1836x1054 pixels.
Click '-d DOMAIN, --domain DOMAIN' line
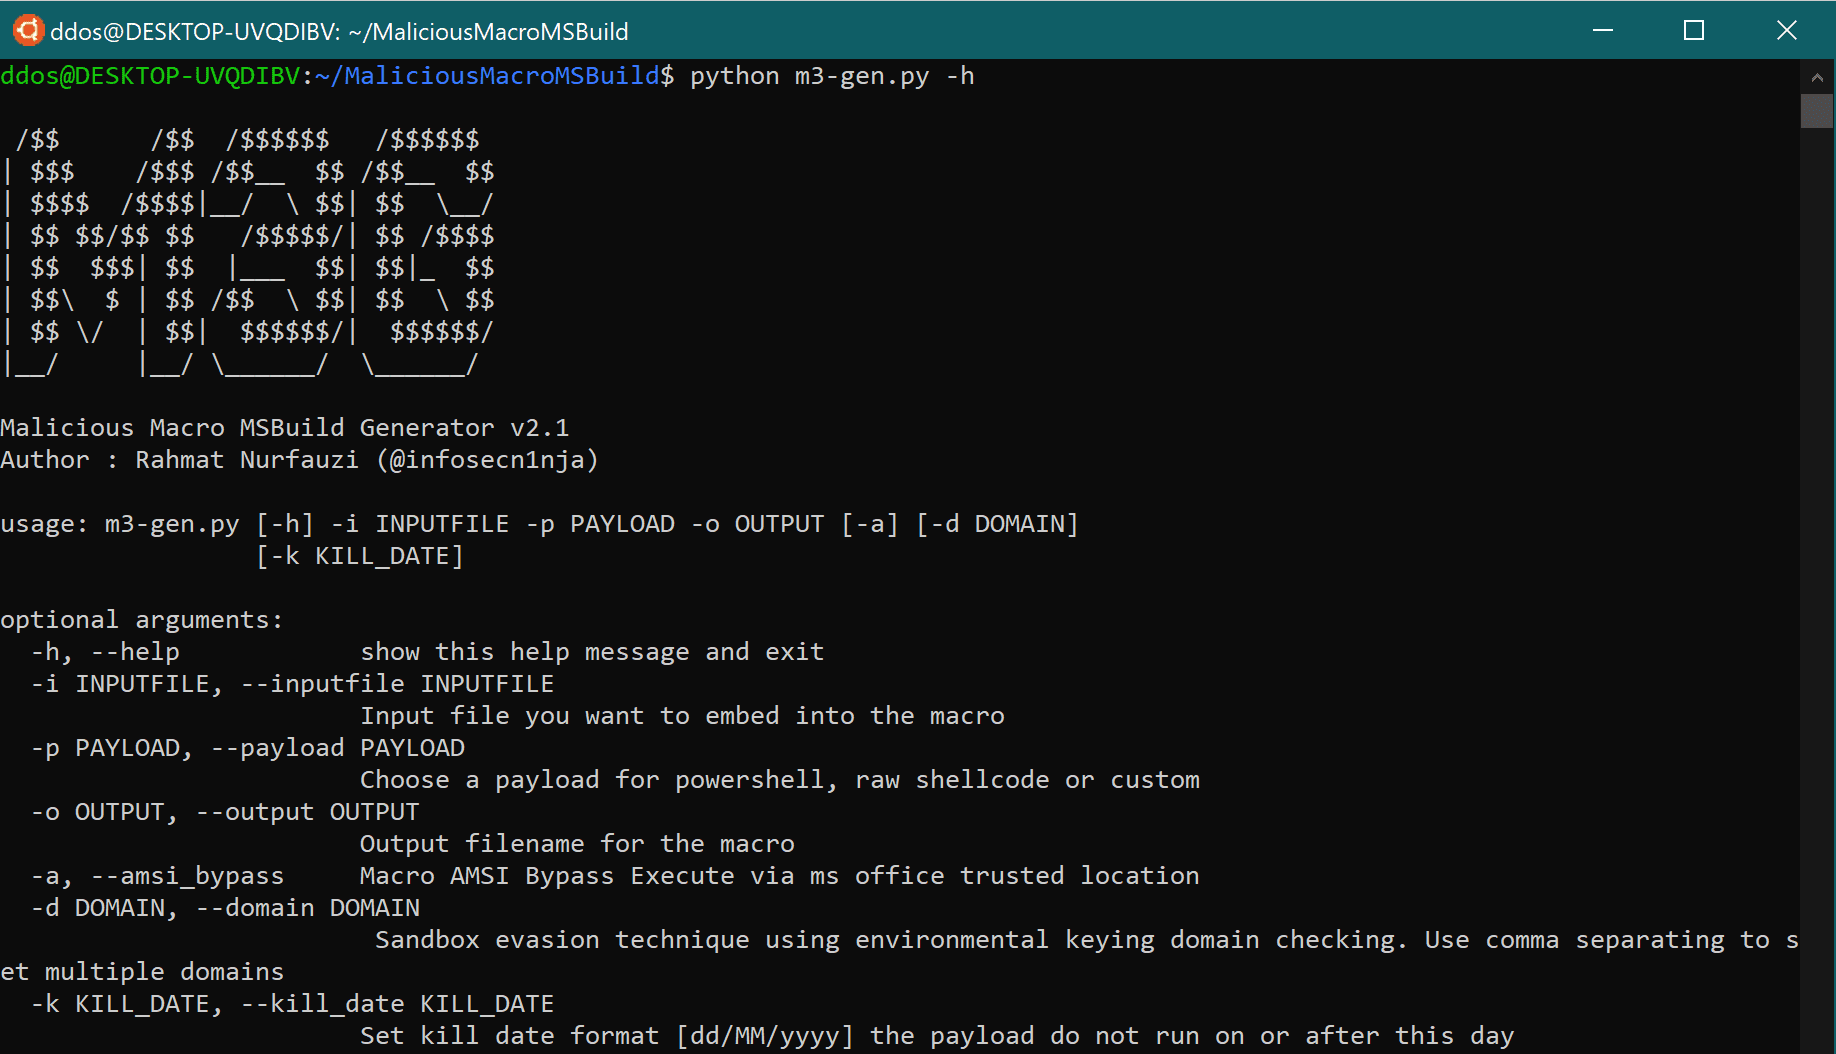pos(225,908)
